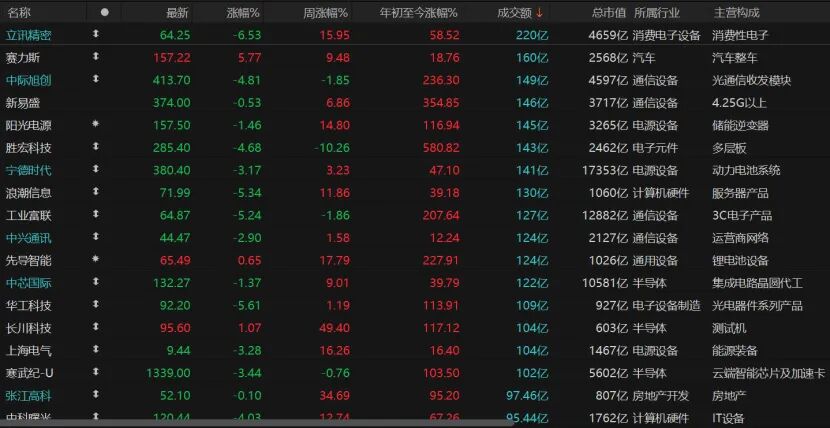This screenshot has height=428, width=830.
Task: Select the 浪潮信息 stock name
Action: [x=29, y=193]
